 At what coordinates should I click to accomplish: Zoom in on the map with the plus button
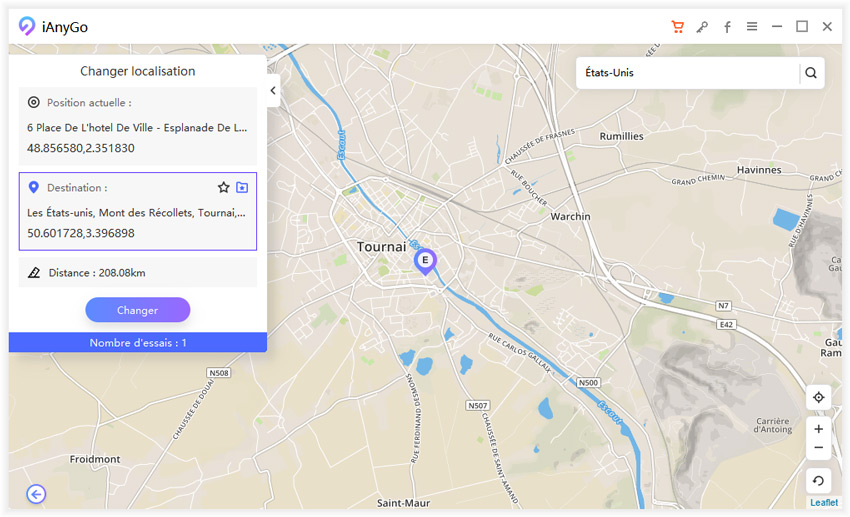click(819, 429)
